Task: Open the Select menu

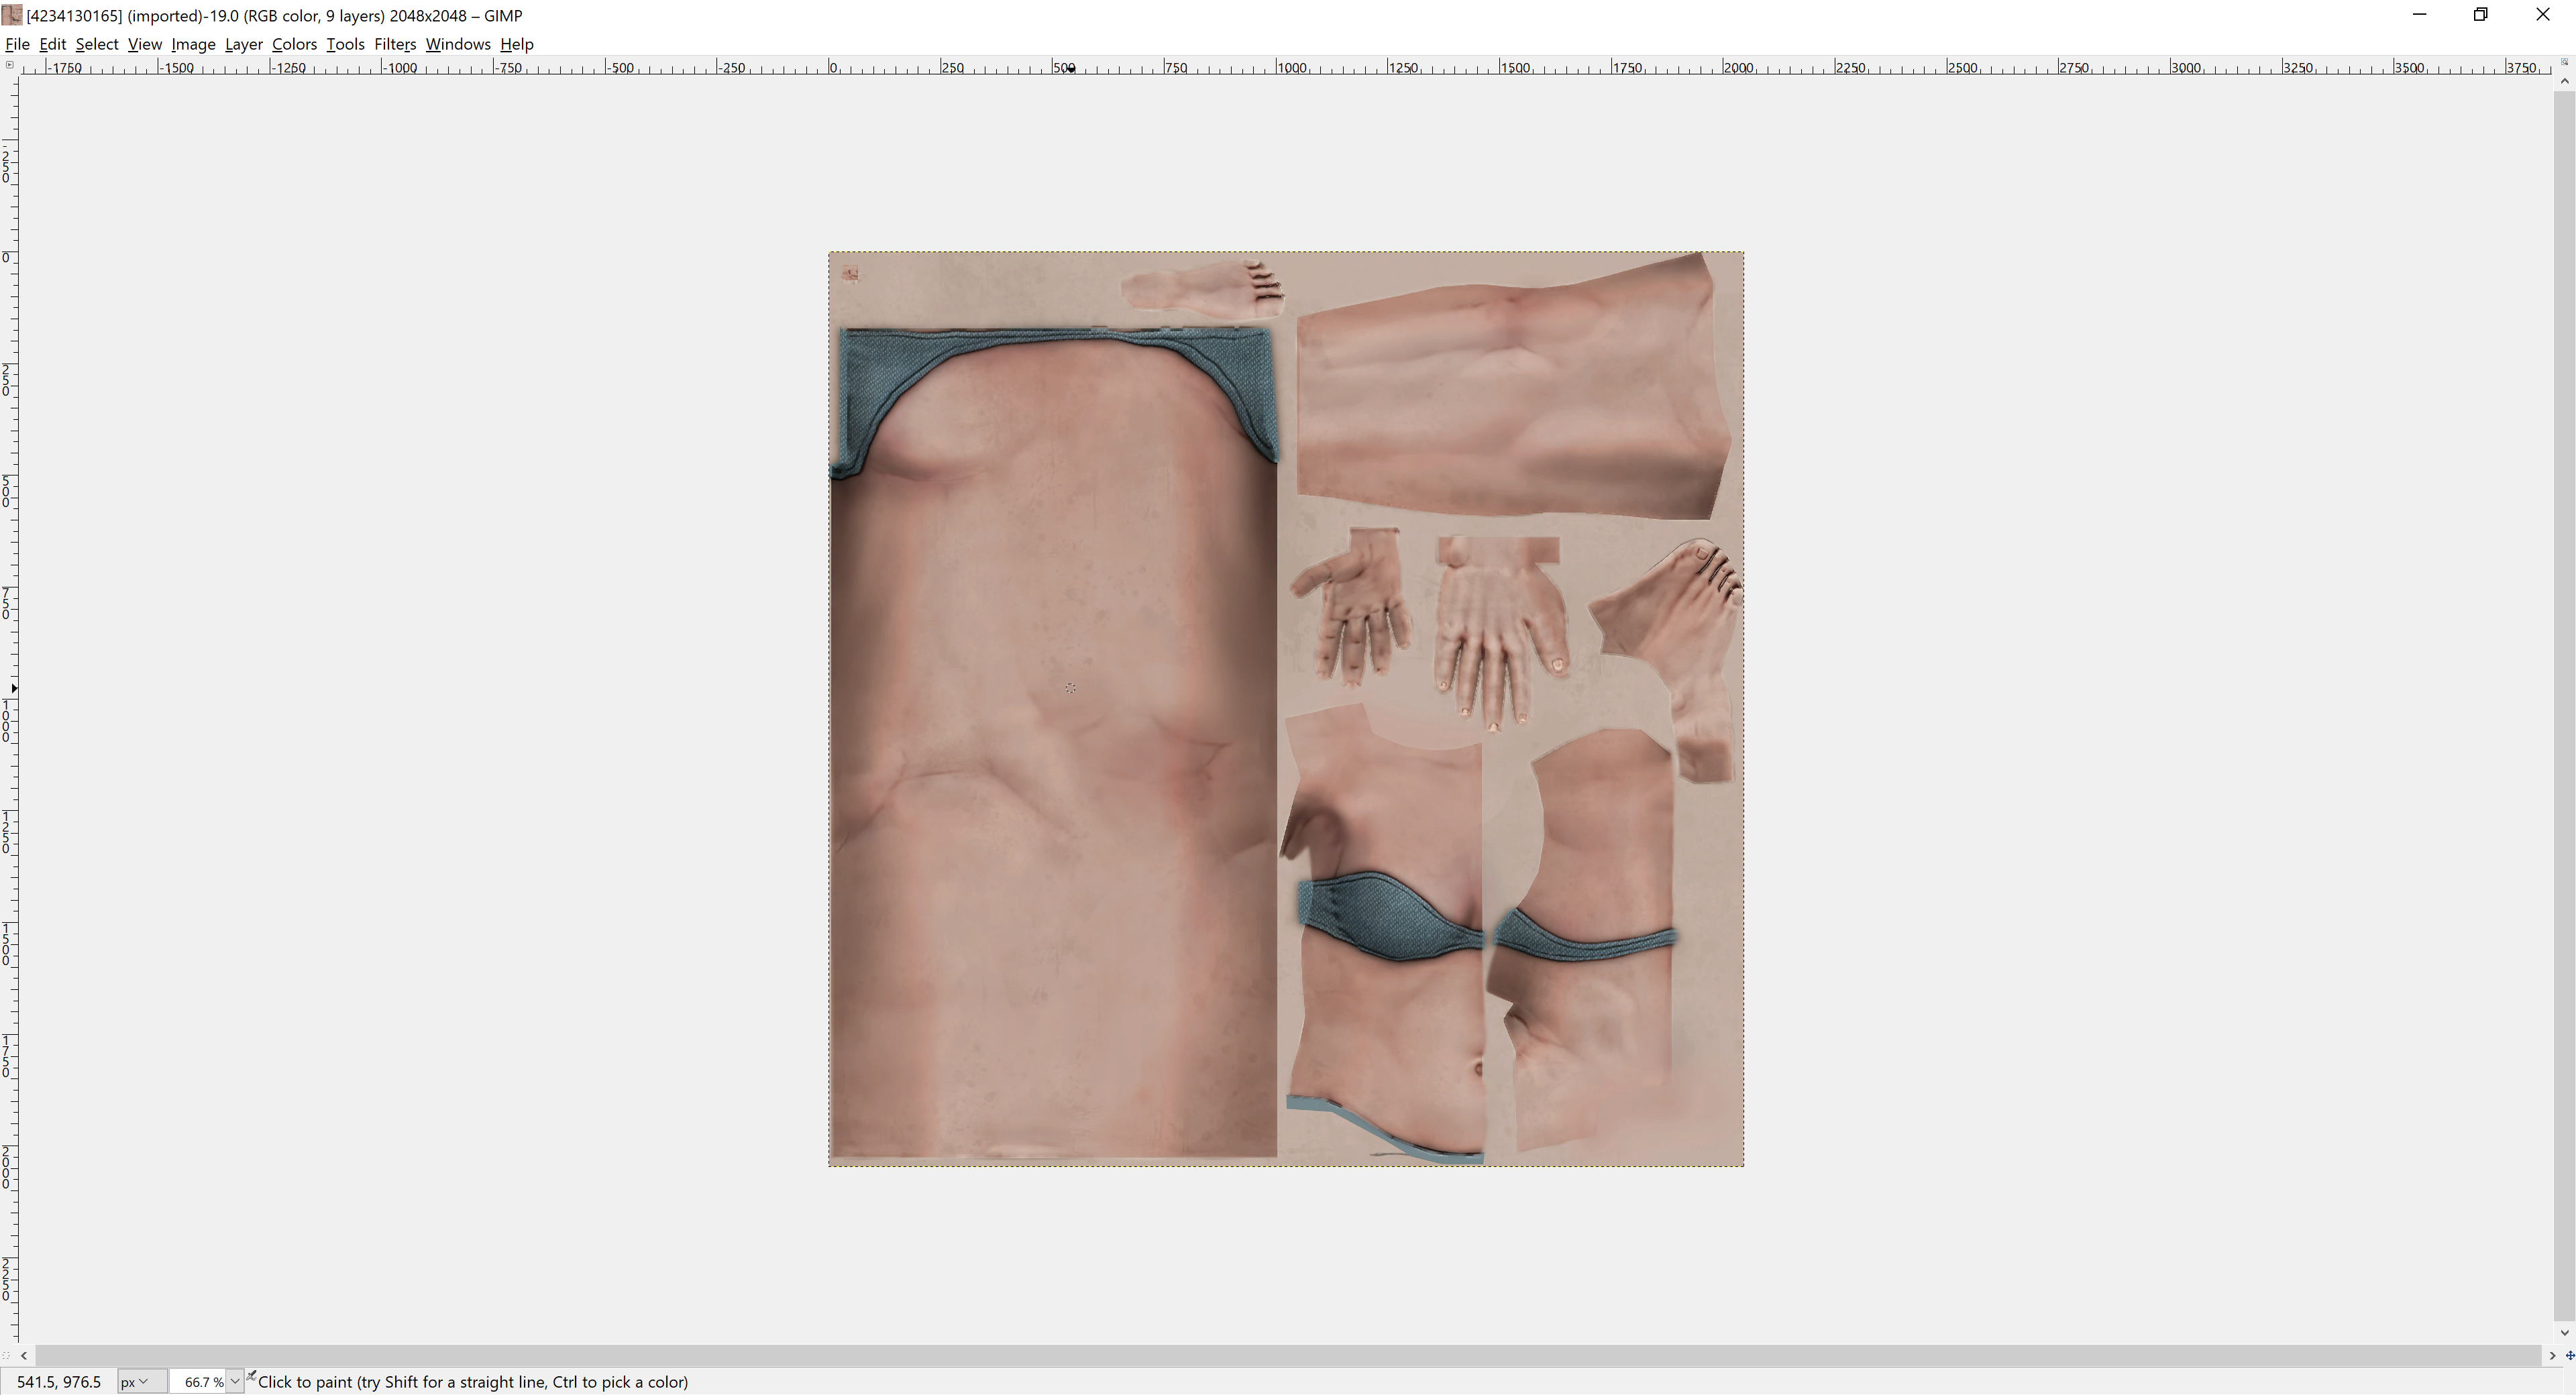Action: pos(97,44)
